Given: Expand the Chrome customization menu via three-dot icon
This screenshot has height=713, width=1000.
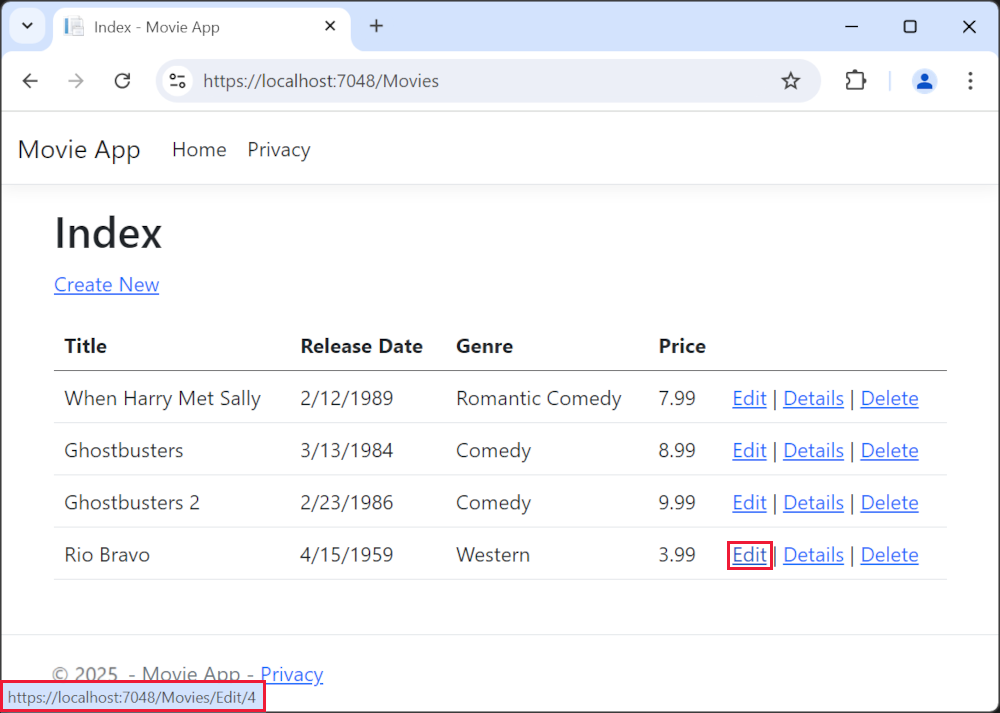Looking at the screenshot, I should 970,81.
